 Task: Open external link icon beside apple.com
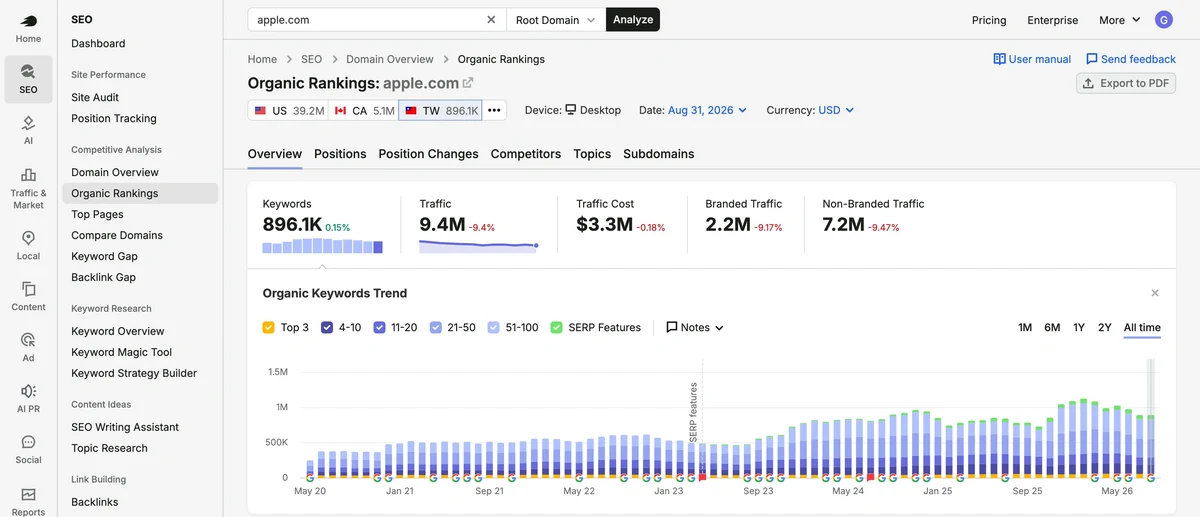[468, 83]
